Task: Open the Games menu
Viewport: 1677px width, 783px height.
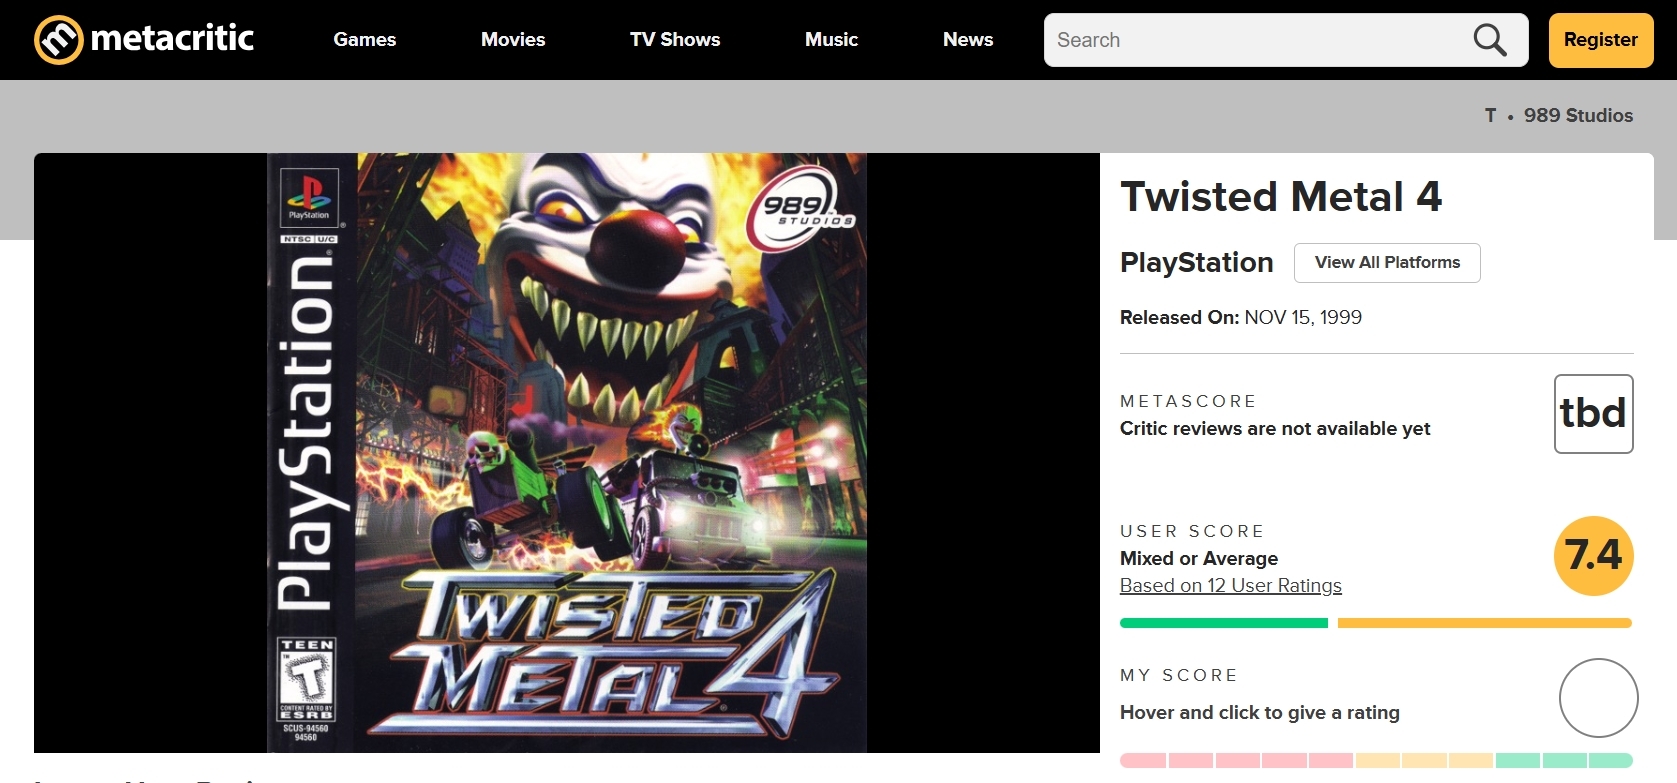Action: [x=365, y=40]
